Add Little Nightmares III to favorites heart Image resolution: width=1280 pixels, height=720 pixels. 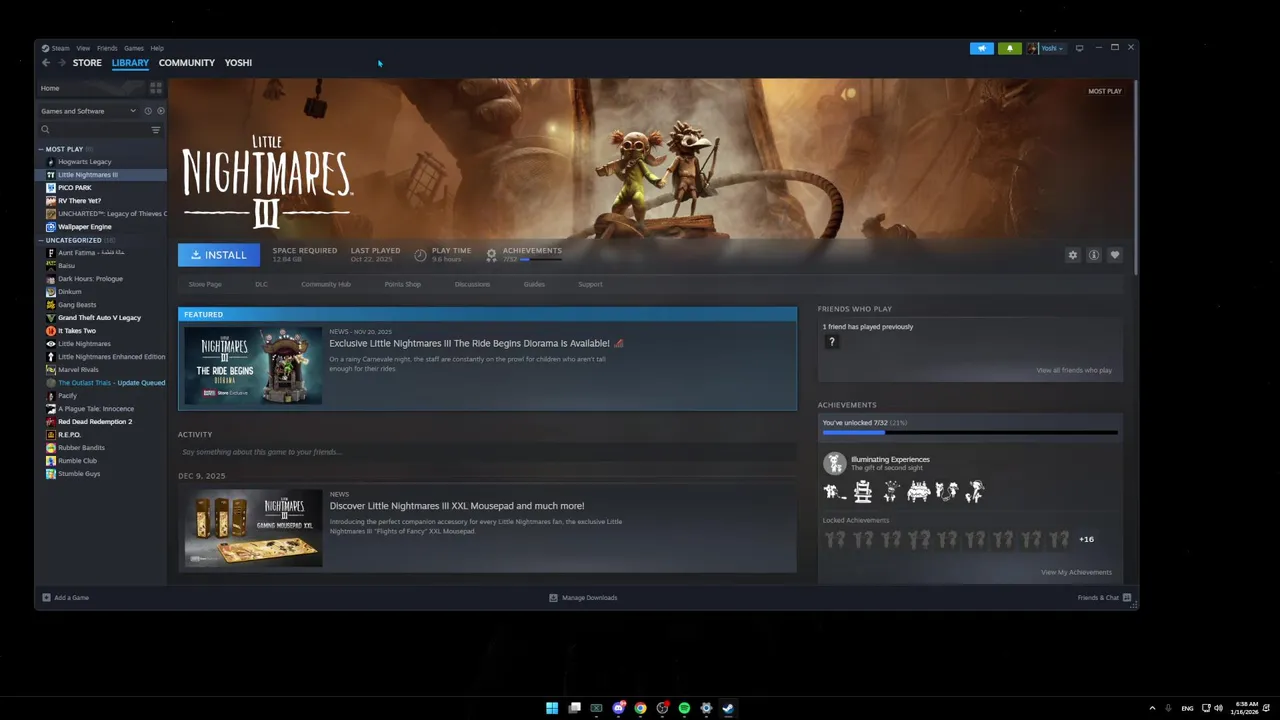1115,255
